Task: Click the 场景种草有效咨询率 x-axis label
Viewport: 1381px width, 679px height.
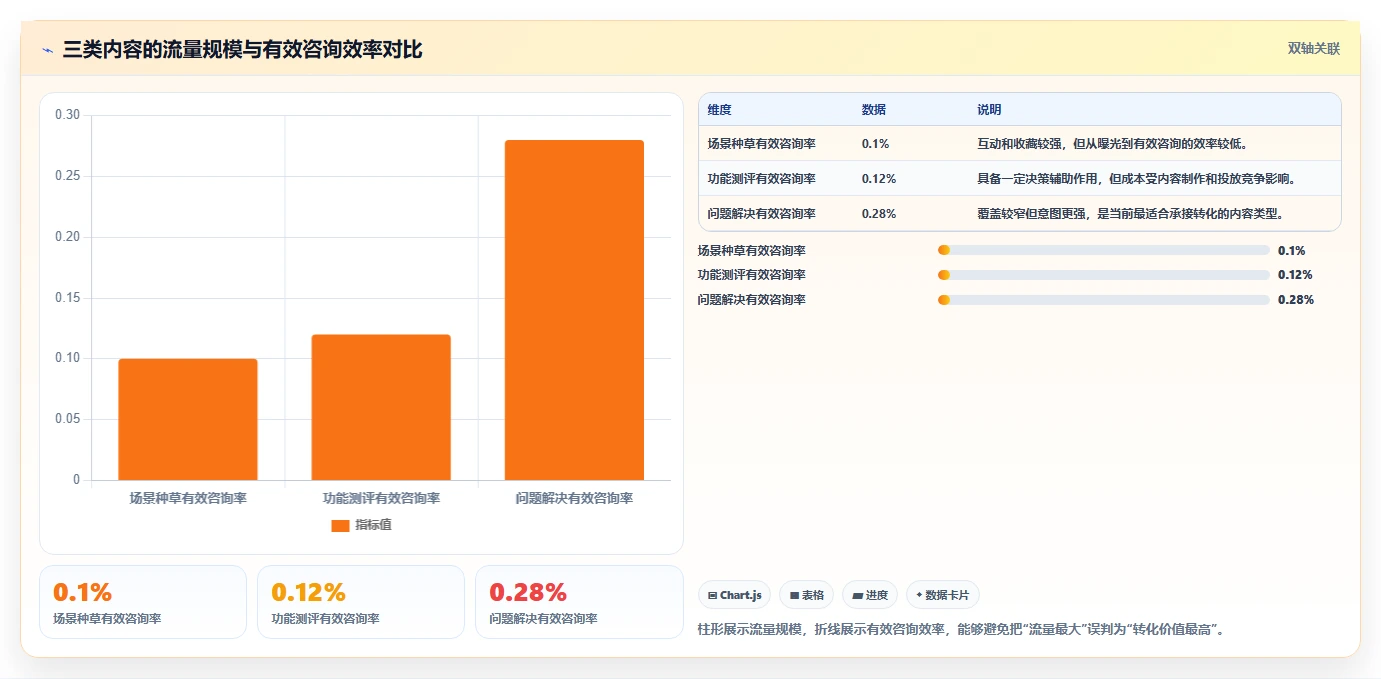Action: (x=188, y=498)
